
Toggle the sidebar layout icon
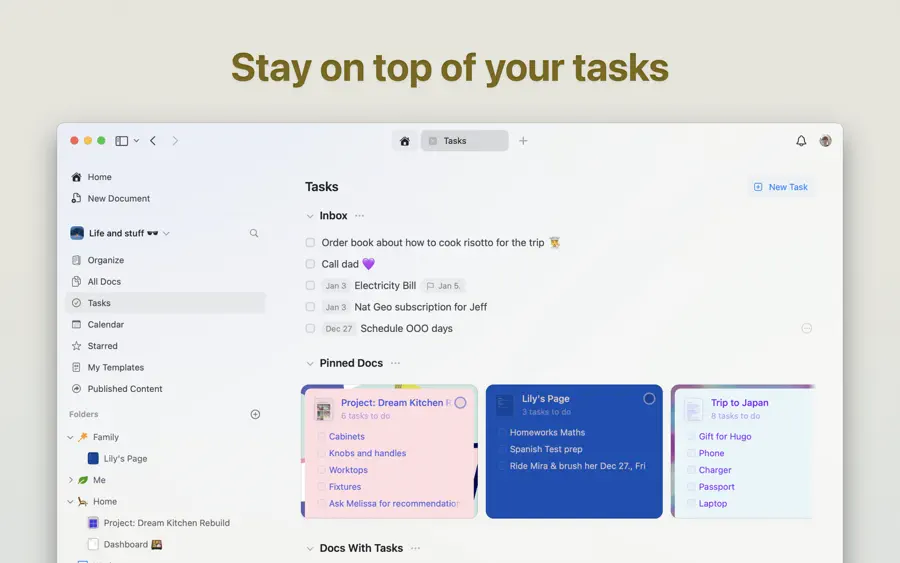tap(122, 141)
